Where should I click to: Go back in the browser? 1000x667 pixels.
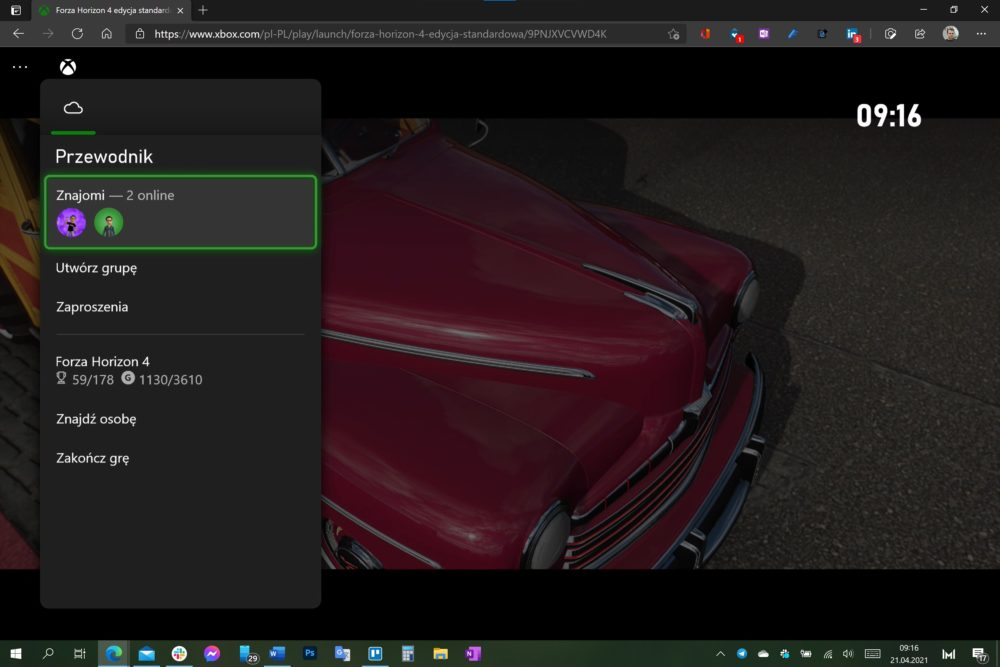coord(18,34)
